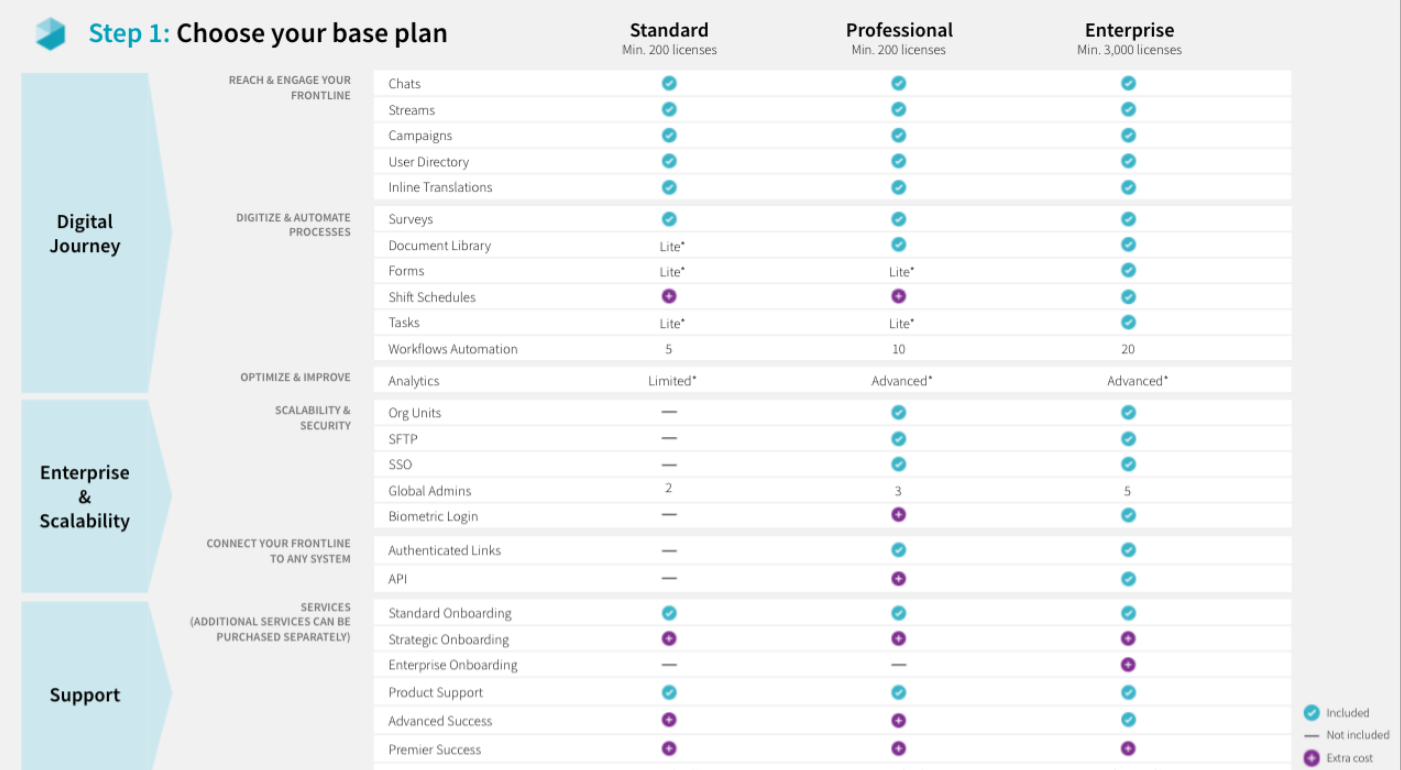Expand the Enterprise & Scalability section

(84, 496)
